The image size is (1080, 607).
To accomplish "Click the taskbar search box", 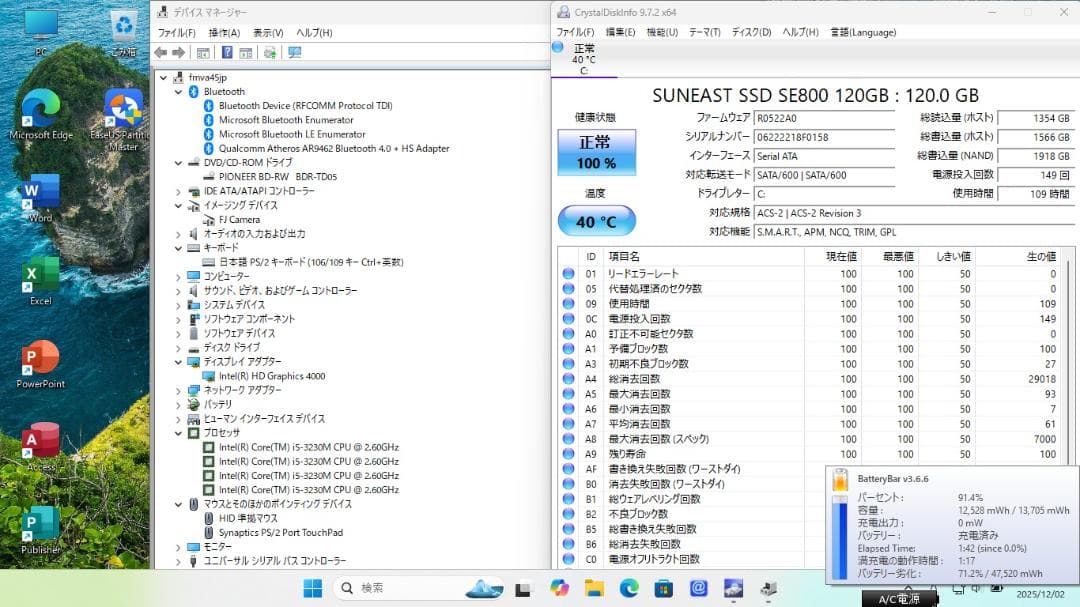I will (x=390, y=590).
